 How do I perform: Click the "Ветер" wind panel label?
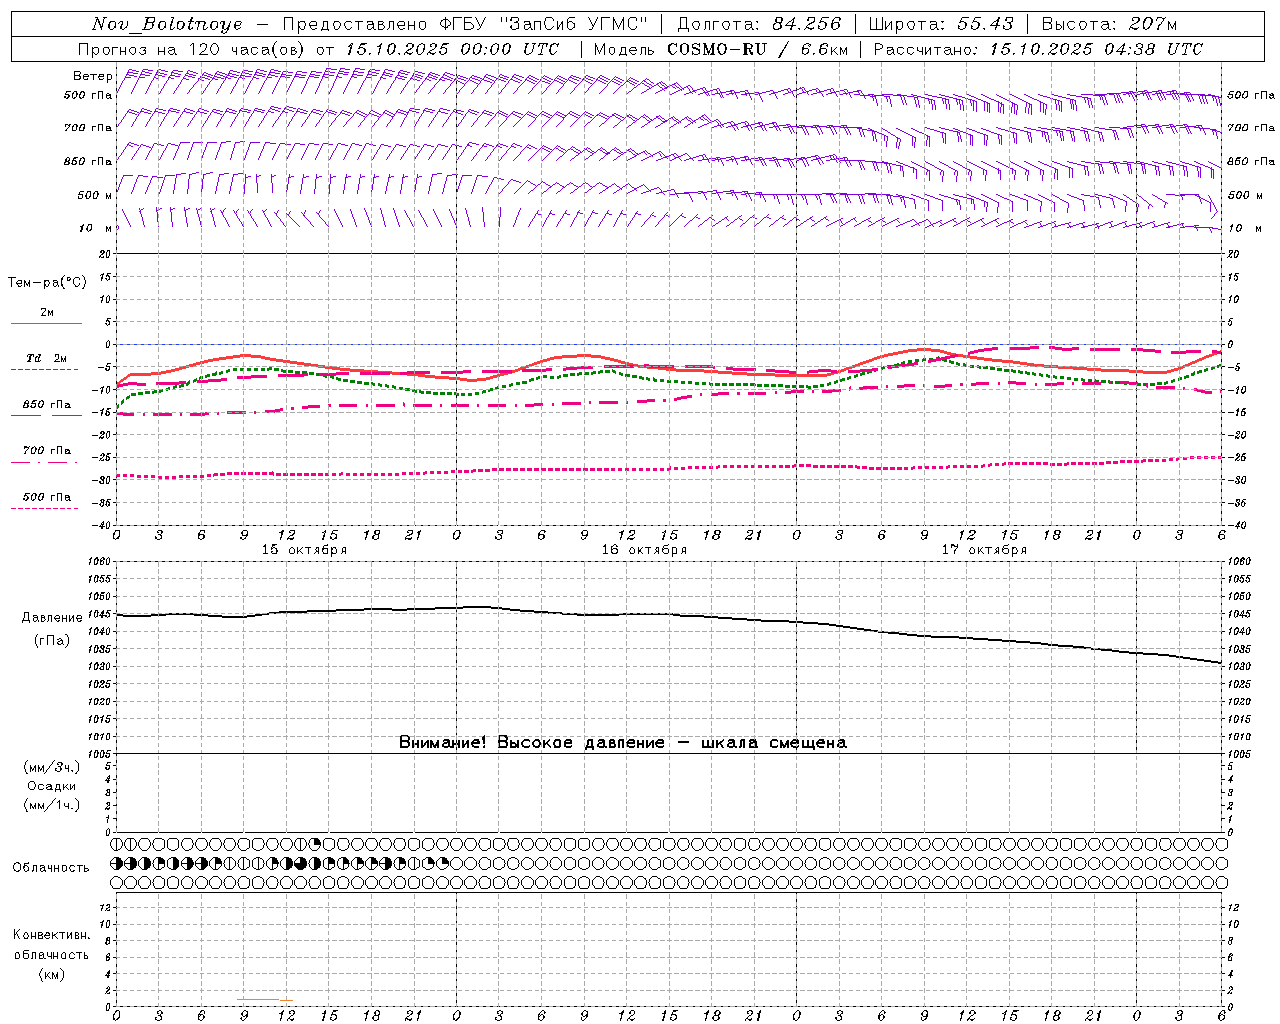[x=93, y=76]
